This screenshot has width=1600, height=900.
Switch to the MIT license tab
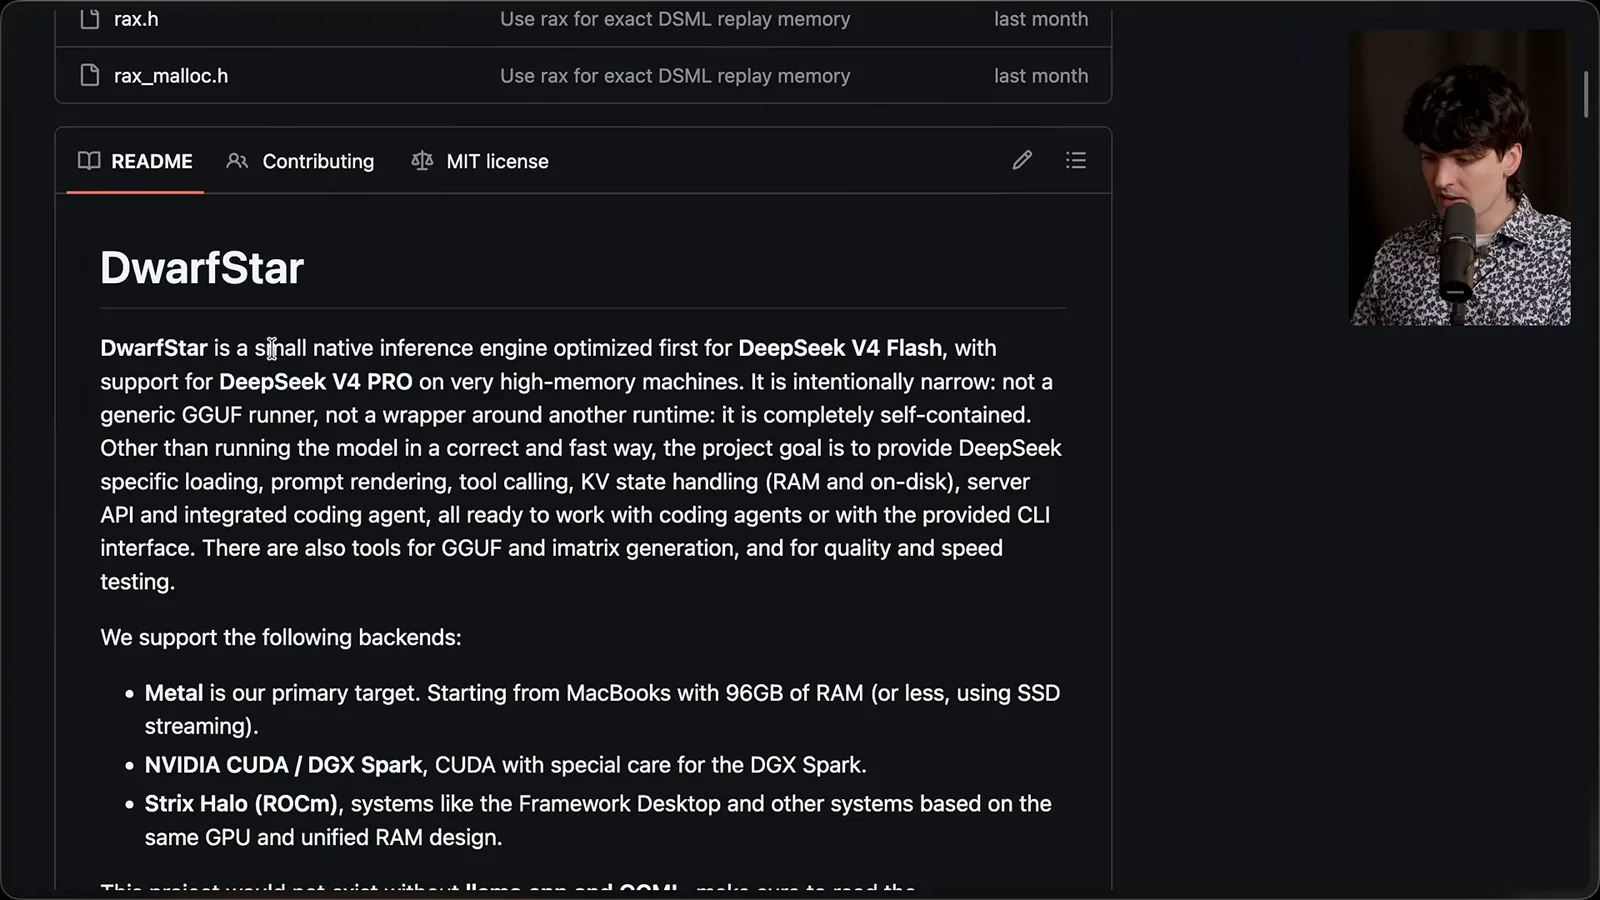480,161
